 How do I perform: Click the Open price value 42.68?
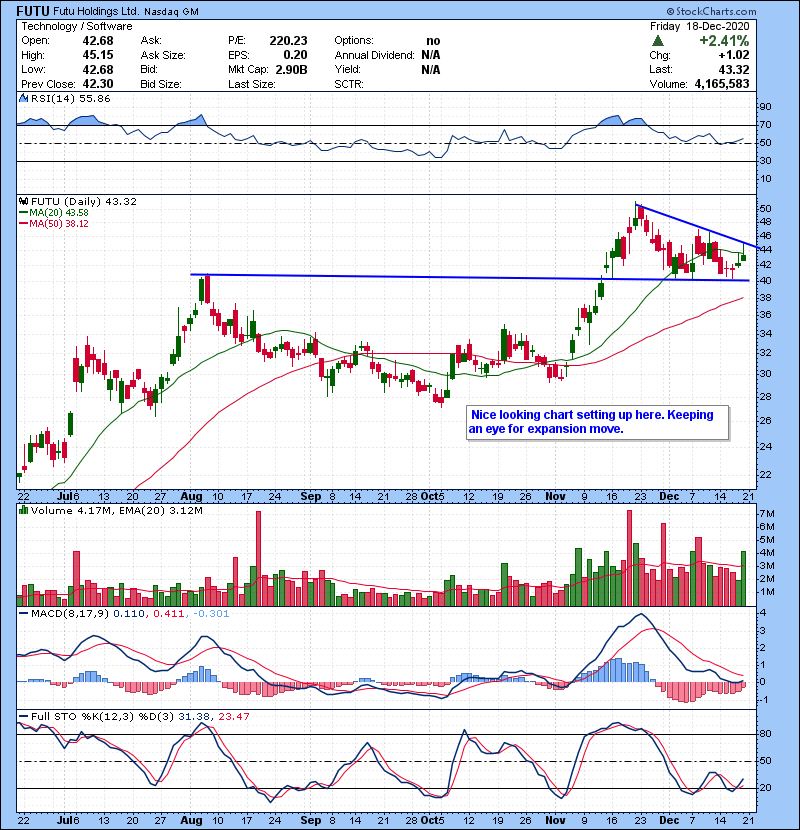(97, 41)
